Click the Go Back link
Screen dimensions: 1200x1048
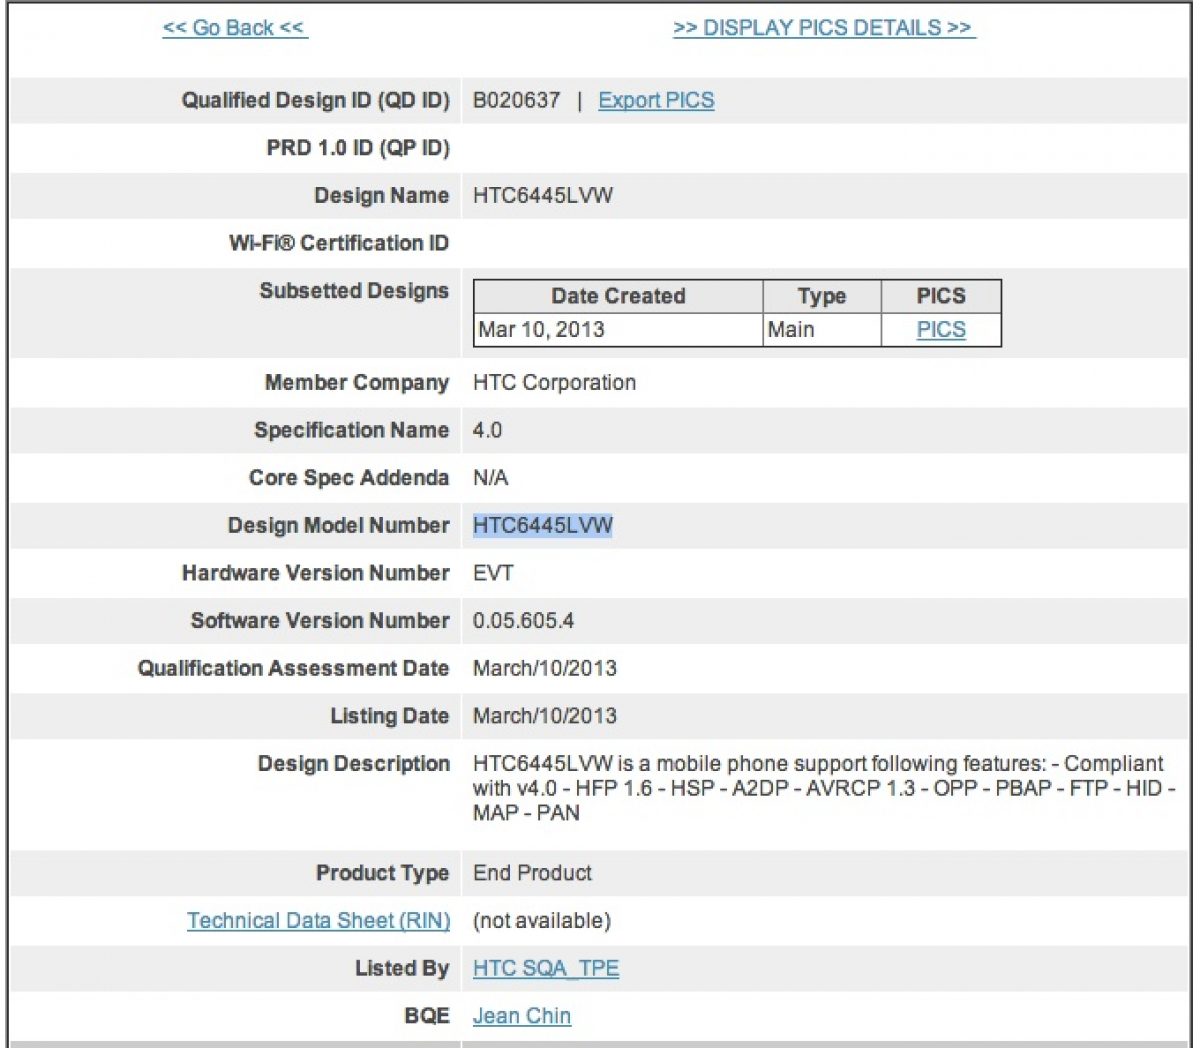click(x=235, y=28)
